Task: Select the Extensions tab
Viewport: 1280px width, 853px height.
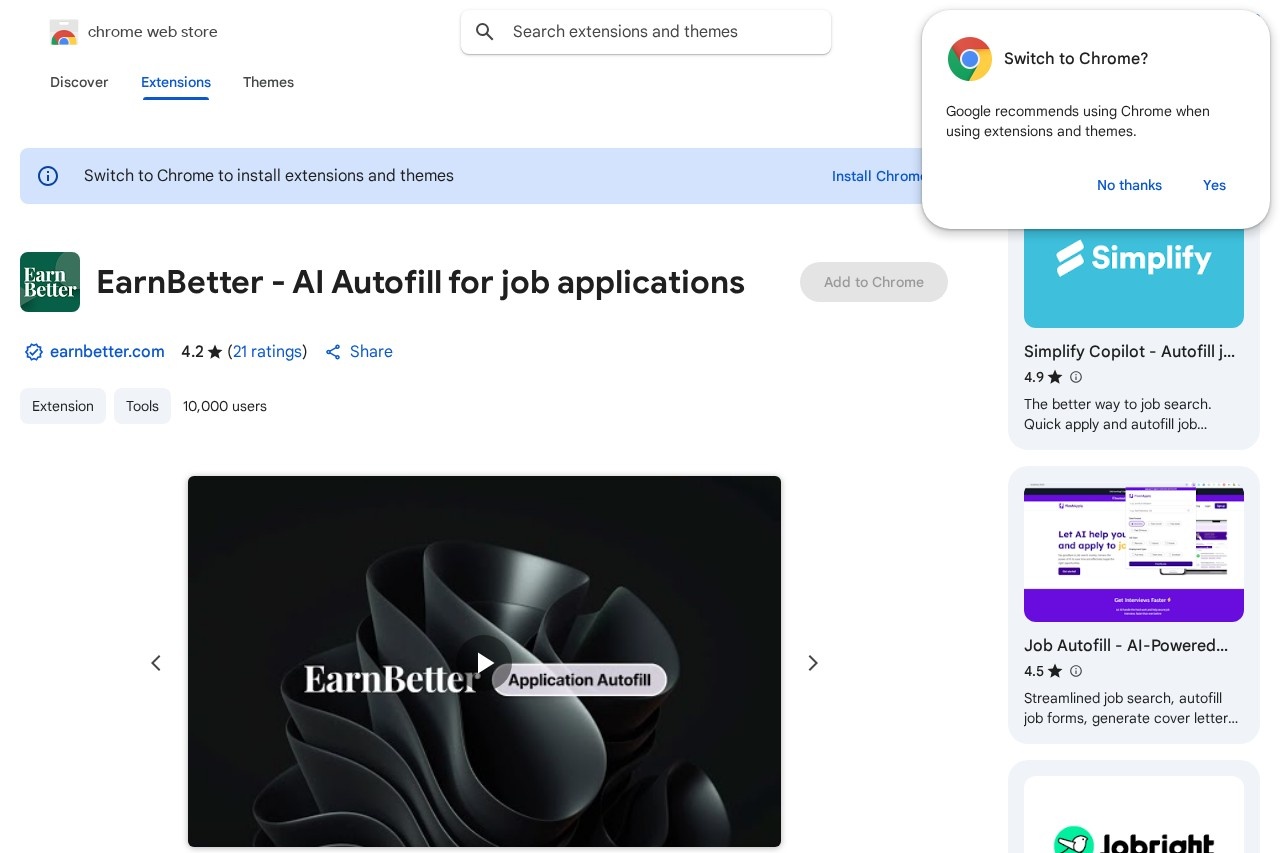Action: [x=176, y=82]
